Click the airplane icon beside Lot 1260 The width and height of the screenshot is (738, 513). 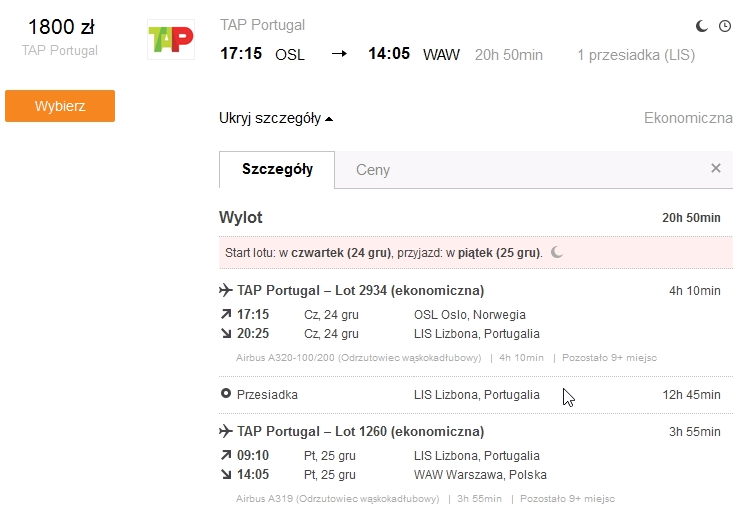point(226,431)
